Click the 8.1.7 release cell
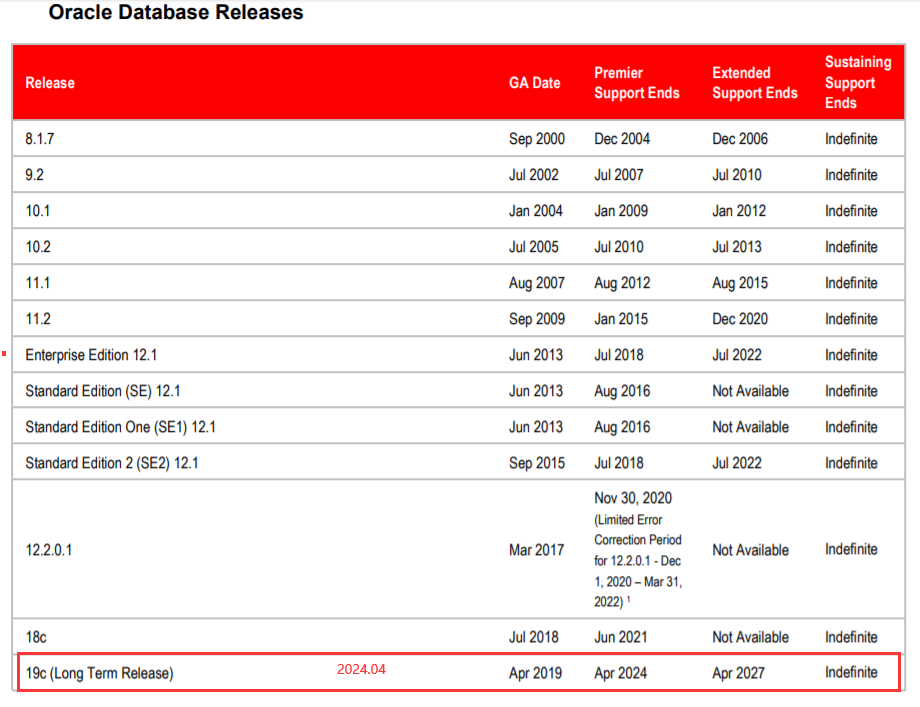The image size is (920, 707). pos(42,139)
